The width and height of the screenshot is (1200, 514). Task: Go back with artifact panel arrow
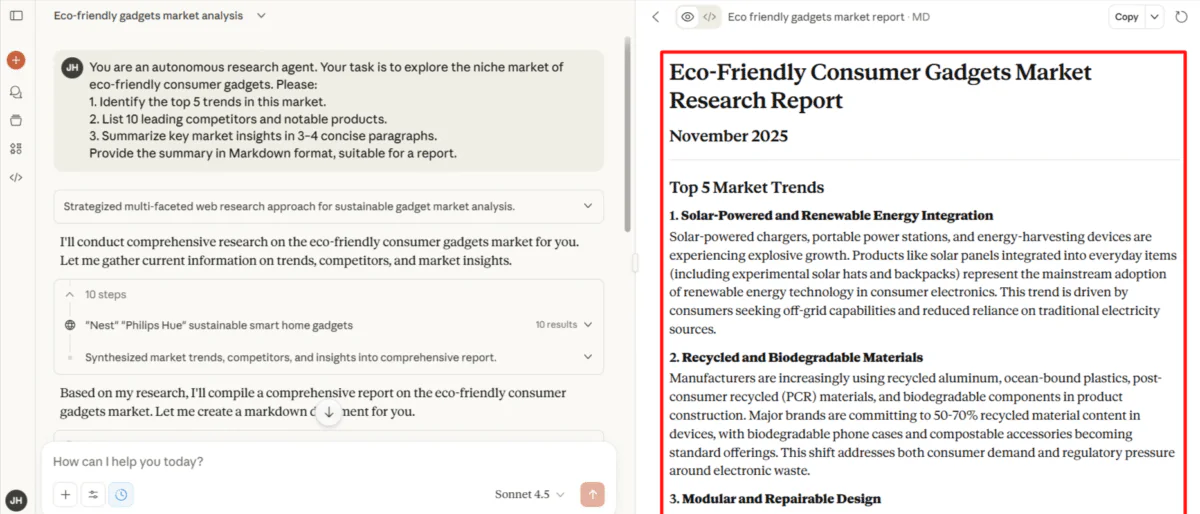656,17
